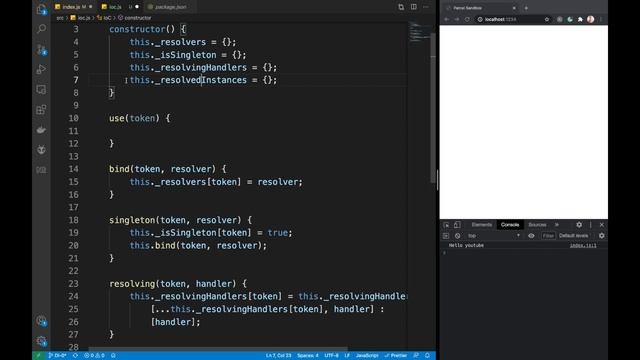Open the Remote Explorer view
This screenshot has height=360, width=640.
pyautogui.click(x=41, y=89)
